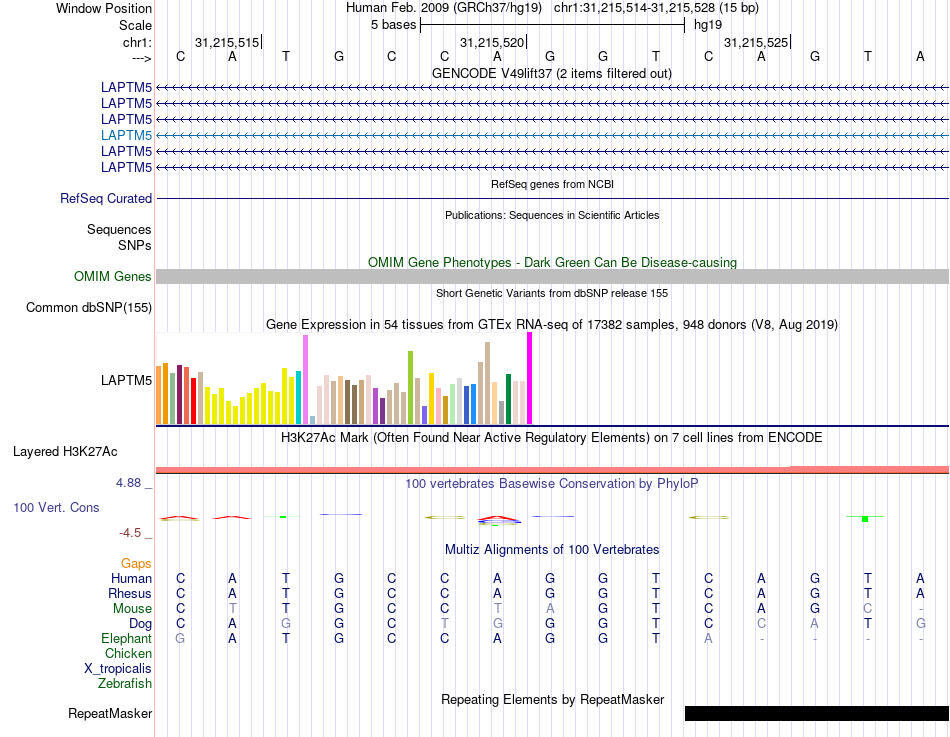Open the GENCODE V49lift37 track title

click(551, 73)
